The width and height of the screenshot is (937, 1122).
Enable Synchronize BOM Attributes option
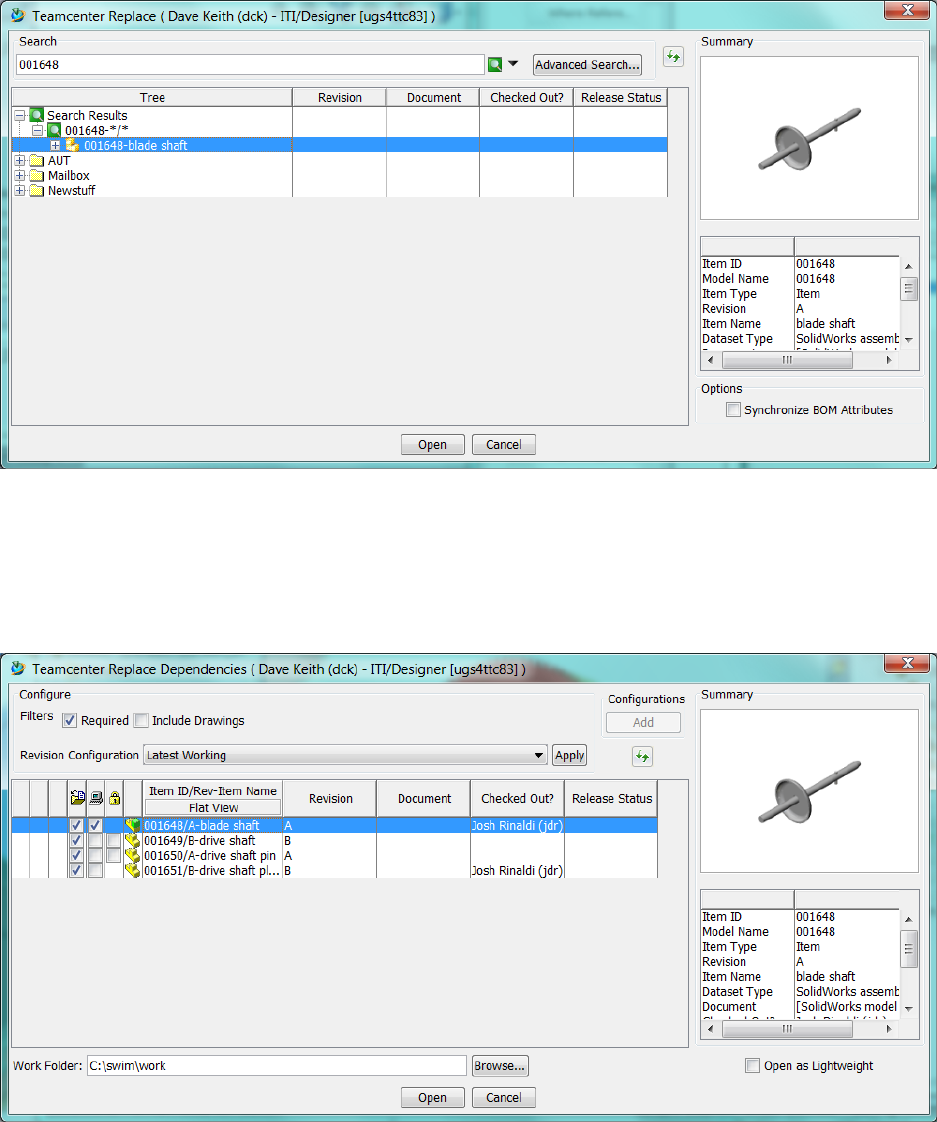[733, 409]
